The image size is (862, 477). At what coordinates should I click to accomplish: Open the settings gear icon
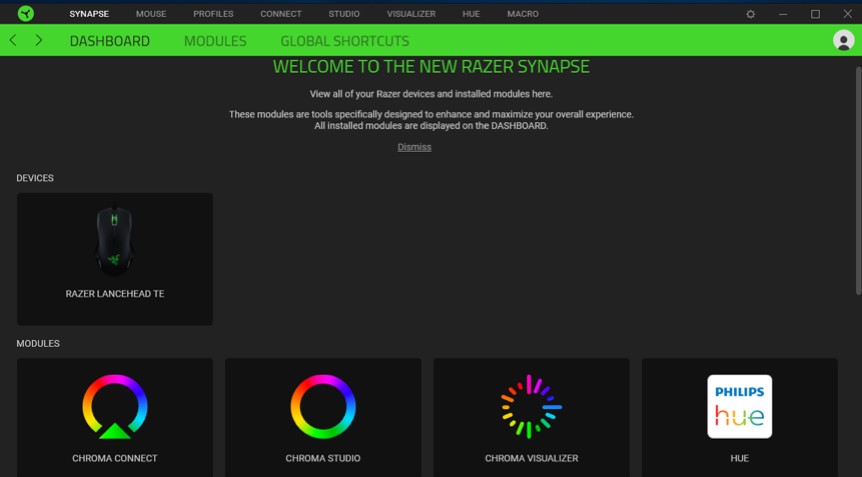pyautogui.click(x=750, y=14)
